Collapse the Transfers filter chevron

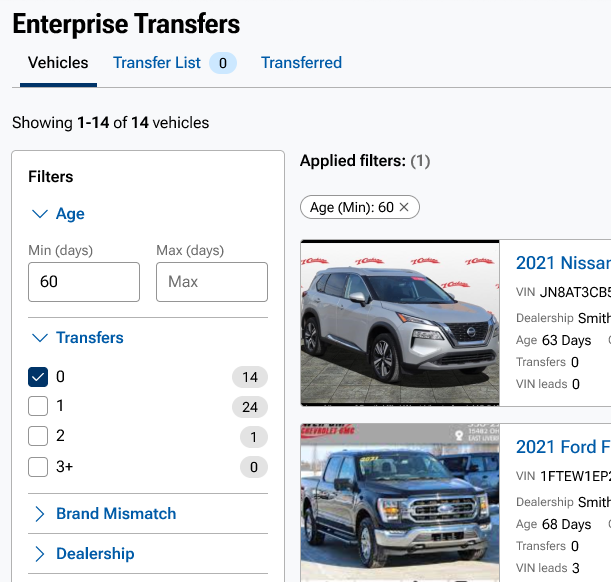[40, 338]
